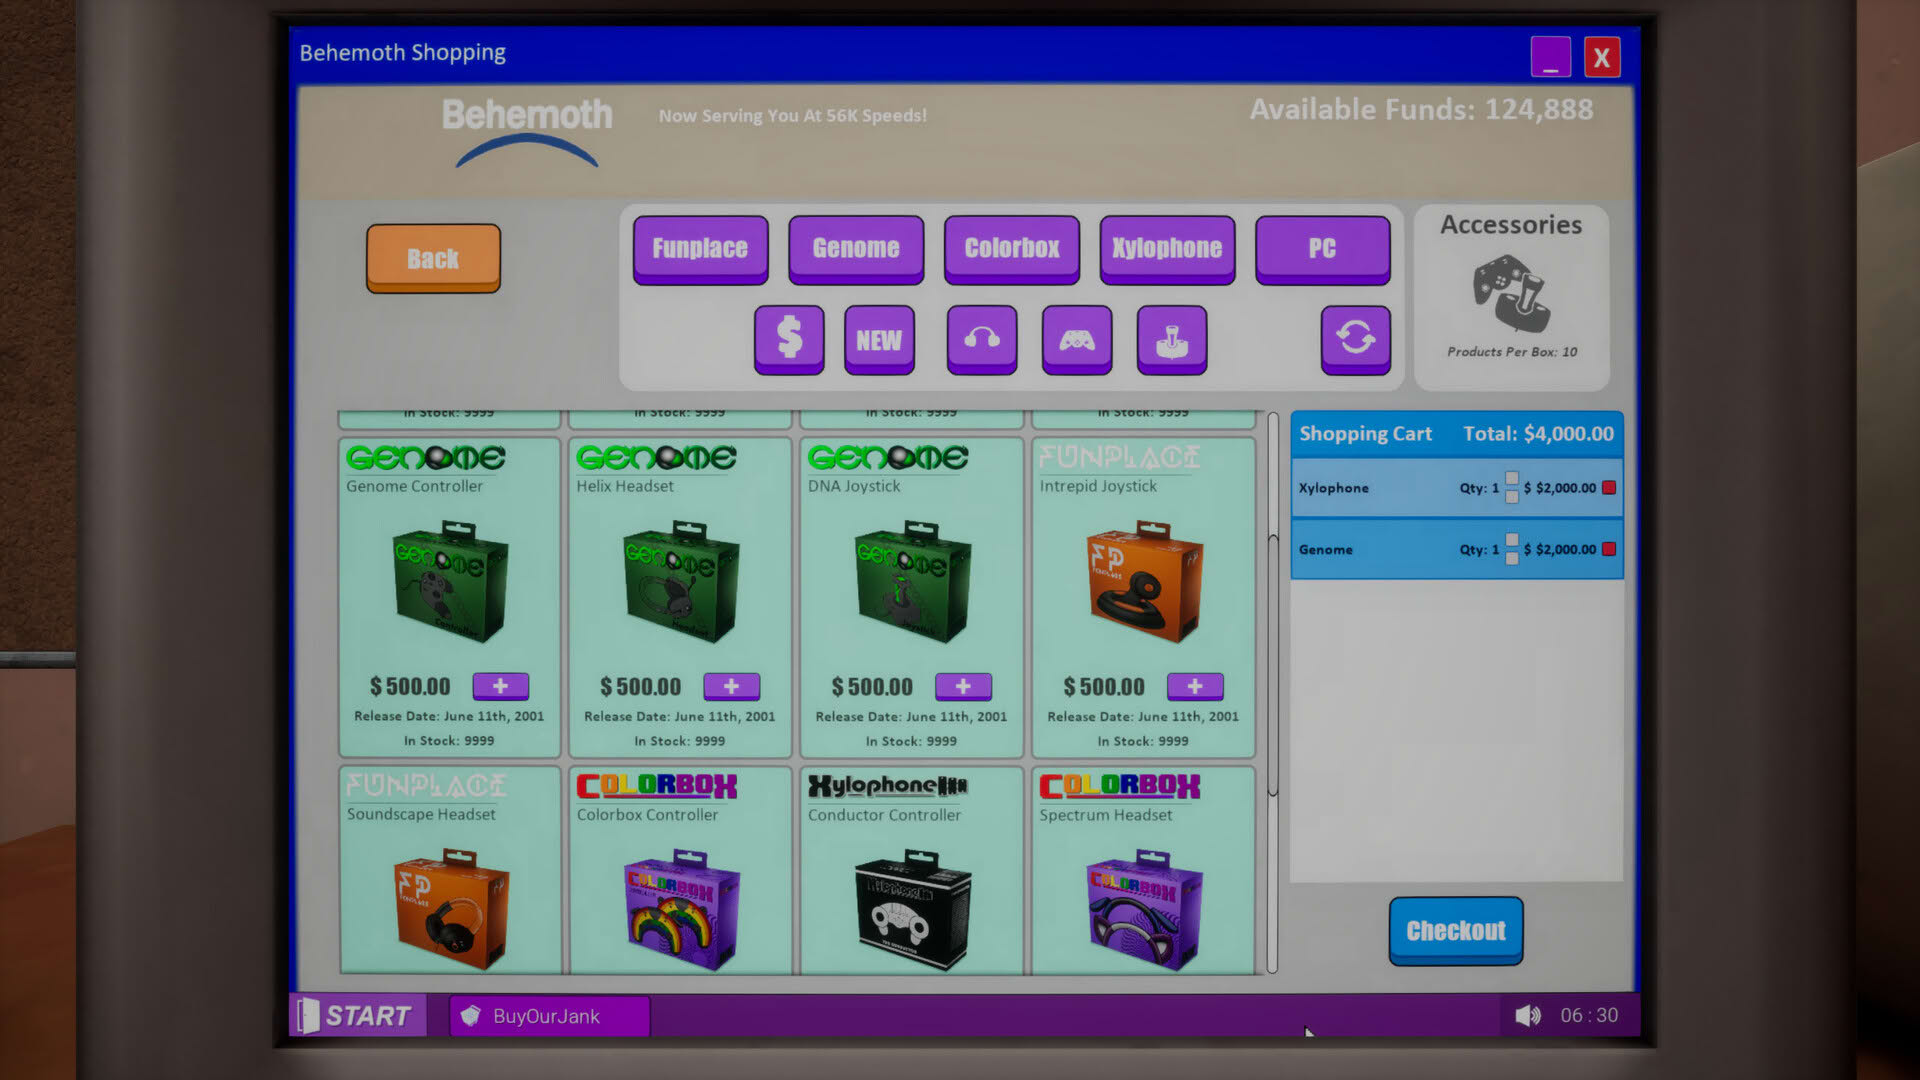This screenshot has height=1080, width=1920.
Task: Click the BuyOurJank taskbar shield icon
Action: 470,1015
